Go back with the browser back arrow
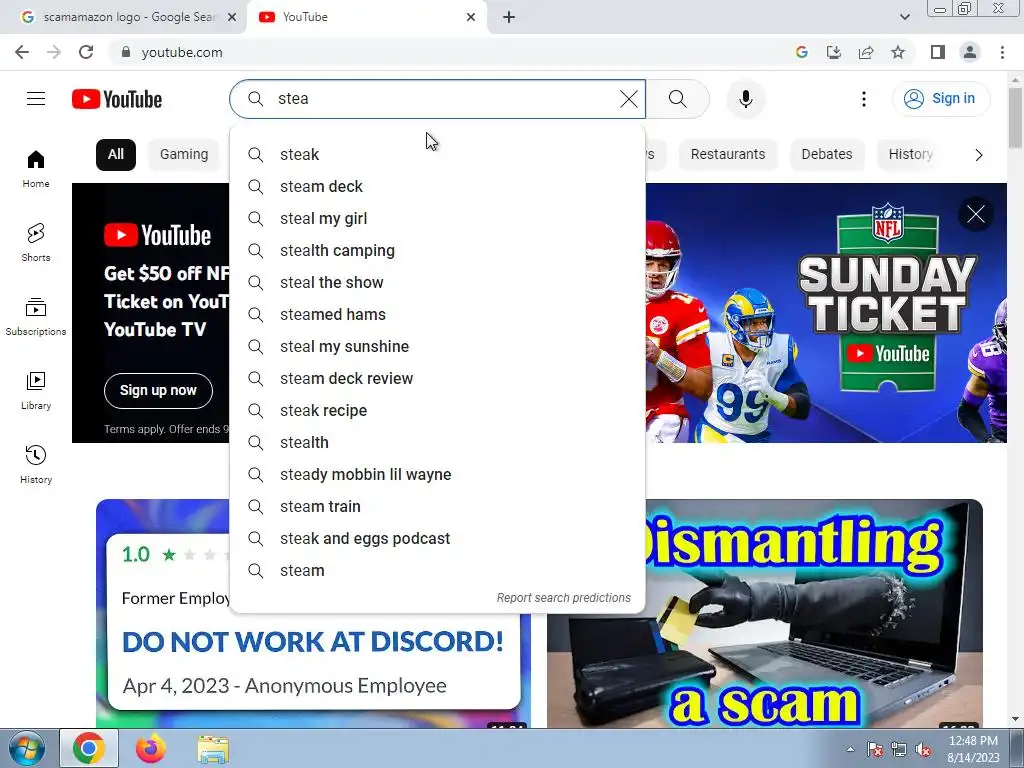1024x768 pixels. pyautogui.click(x=22, y=52)
